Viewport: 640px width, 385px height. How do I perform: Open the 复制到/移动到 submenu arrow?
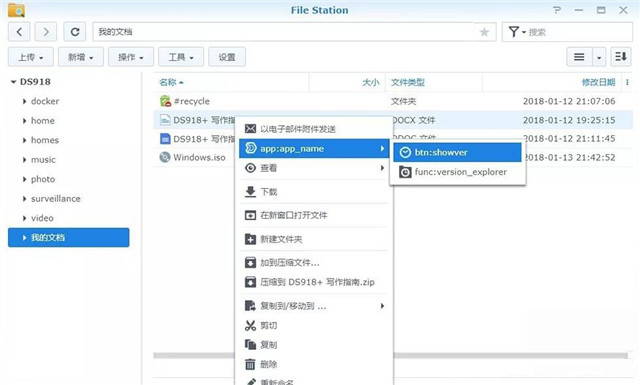click(382, 306)
